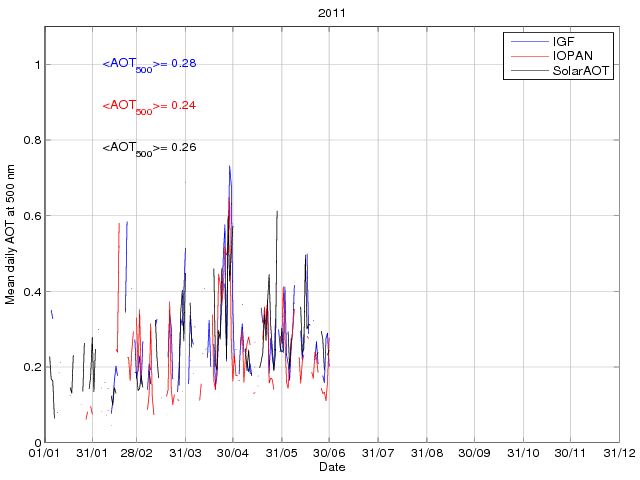Select the 31/12 x-axis tick label
Screen dimensions: 640x480
[619, 453]
